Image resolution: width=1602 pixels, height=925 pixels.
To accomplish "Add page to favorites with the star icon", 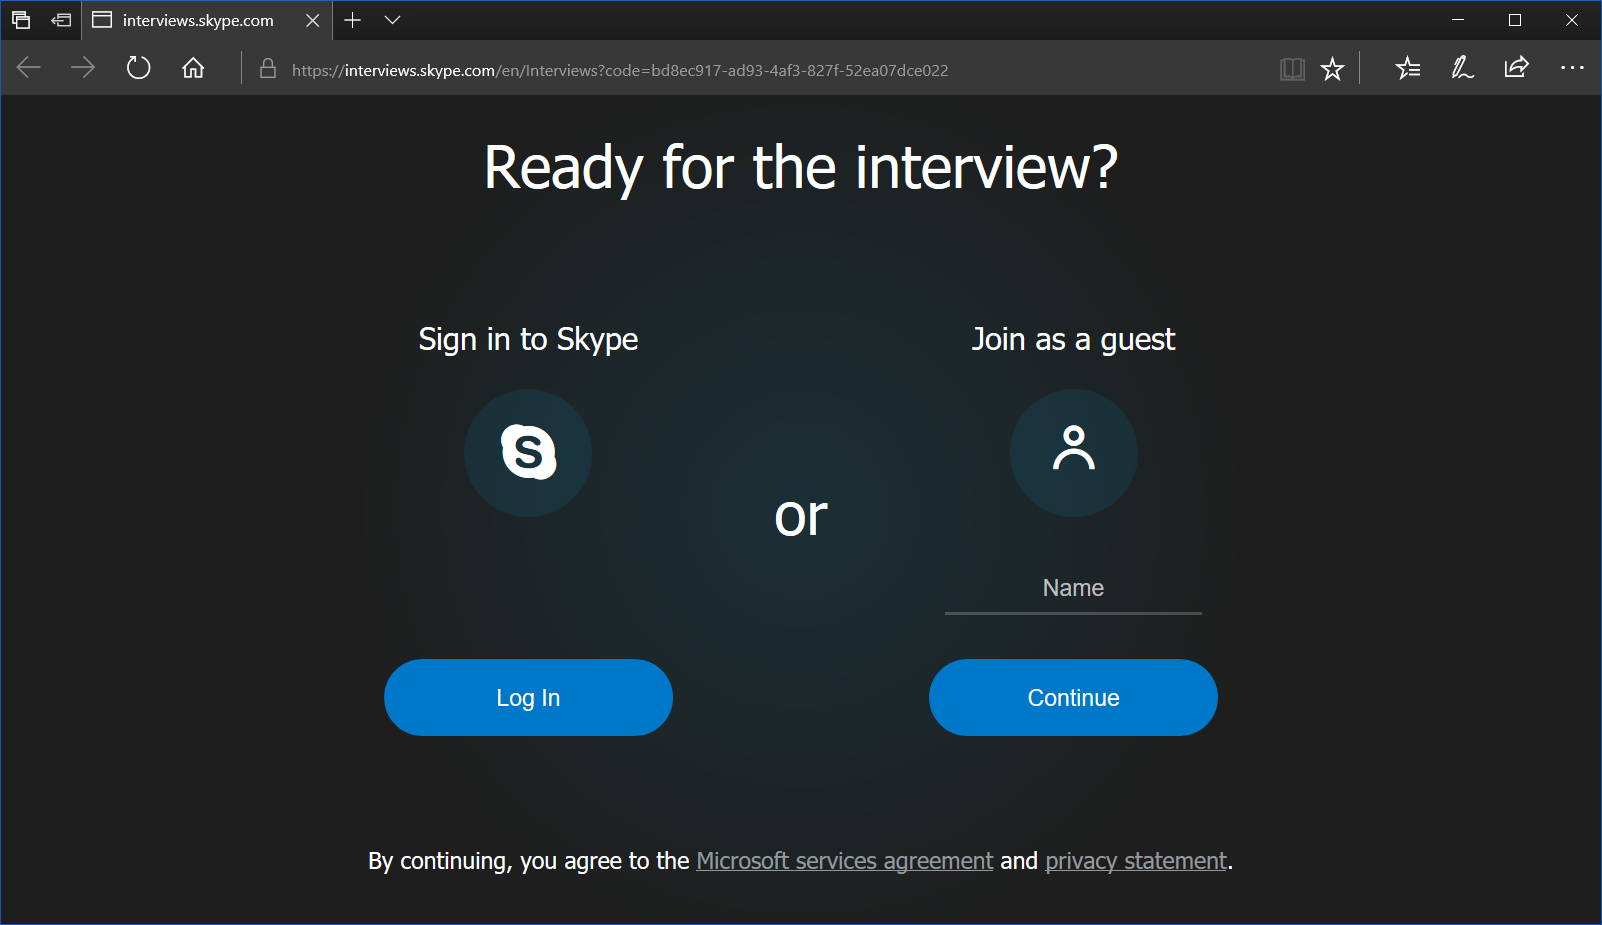I will coord(1332,68).
